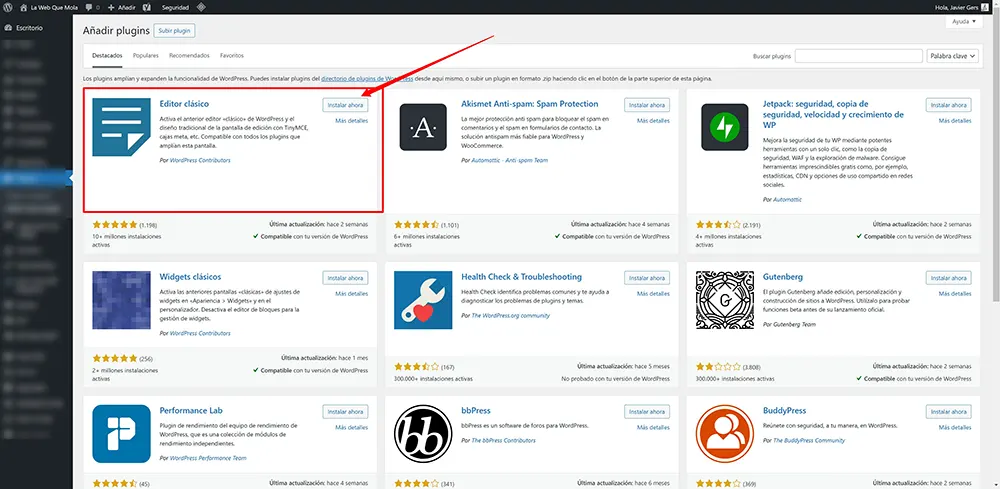The image size is (1000, 489).
Task: Switch to the Favoritos tab
Action: [x=231, y=56]
